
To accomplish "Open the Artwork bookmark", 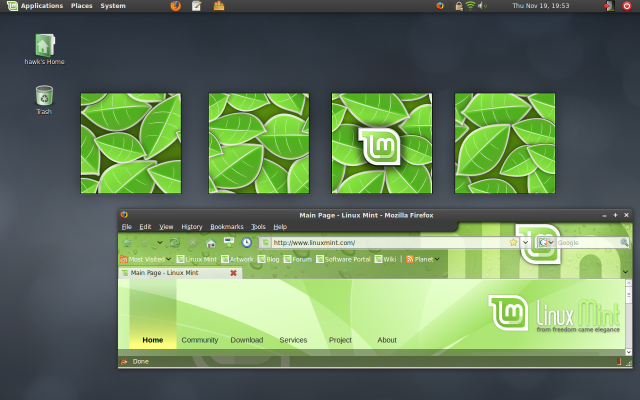I will (x=237, y=259).
